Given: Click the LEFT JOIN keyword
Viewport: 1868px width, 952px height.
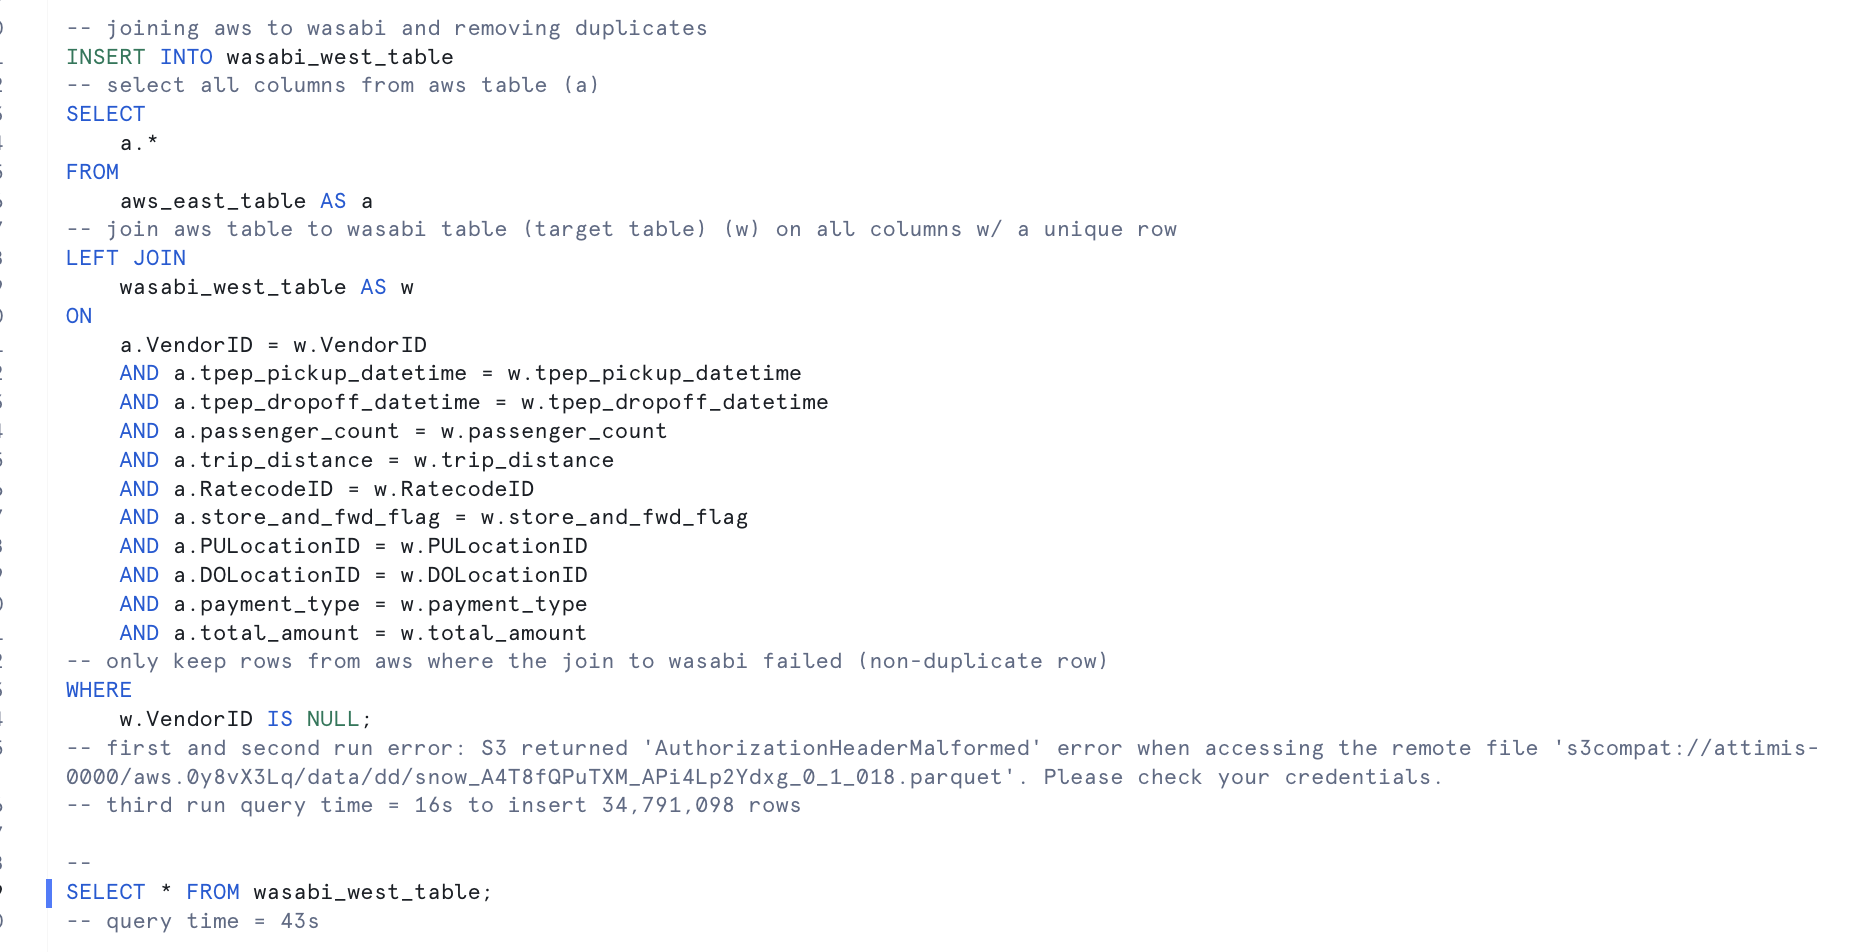Looking at the screenshot, I should coord(125,258).
